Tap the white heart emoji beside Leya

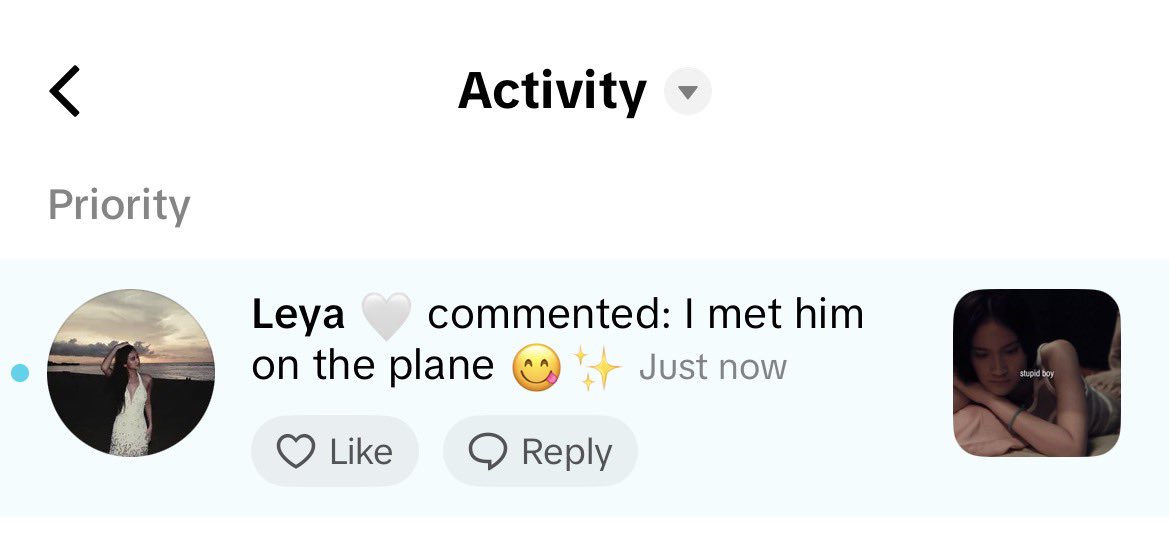pos(386,315)
